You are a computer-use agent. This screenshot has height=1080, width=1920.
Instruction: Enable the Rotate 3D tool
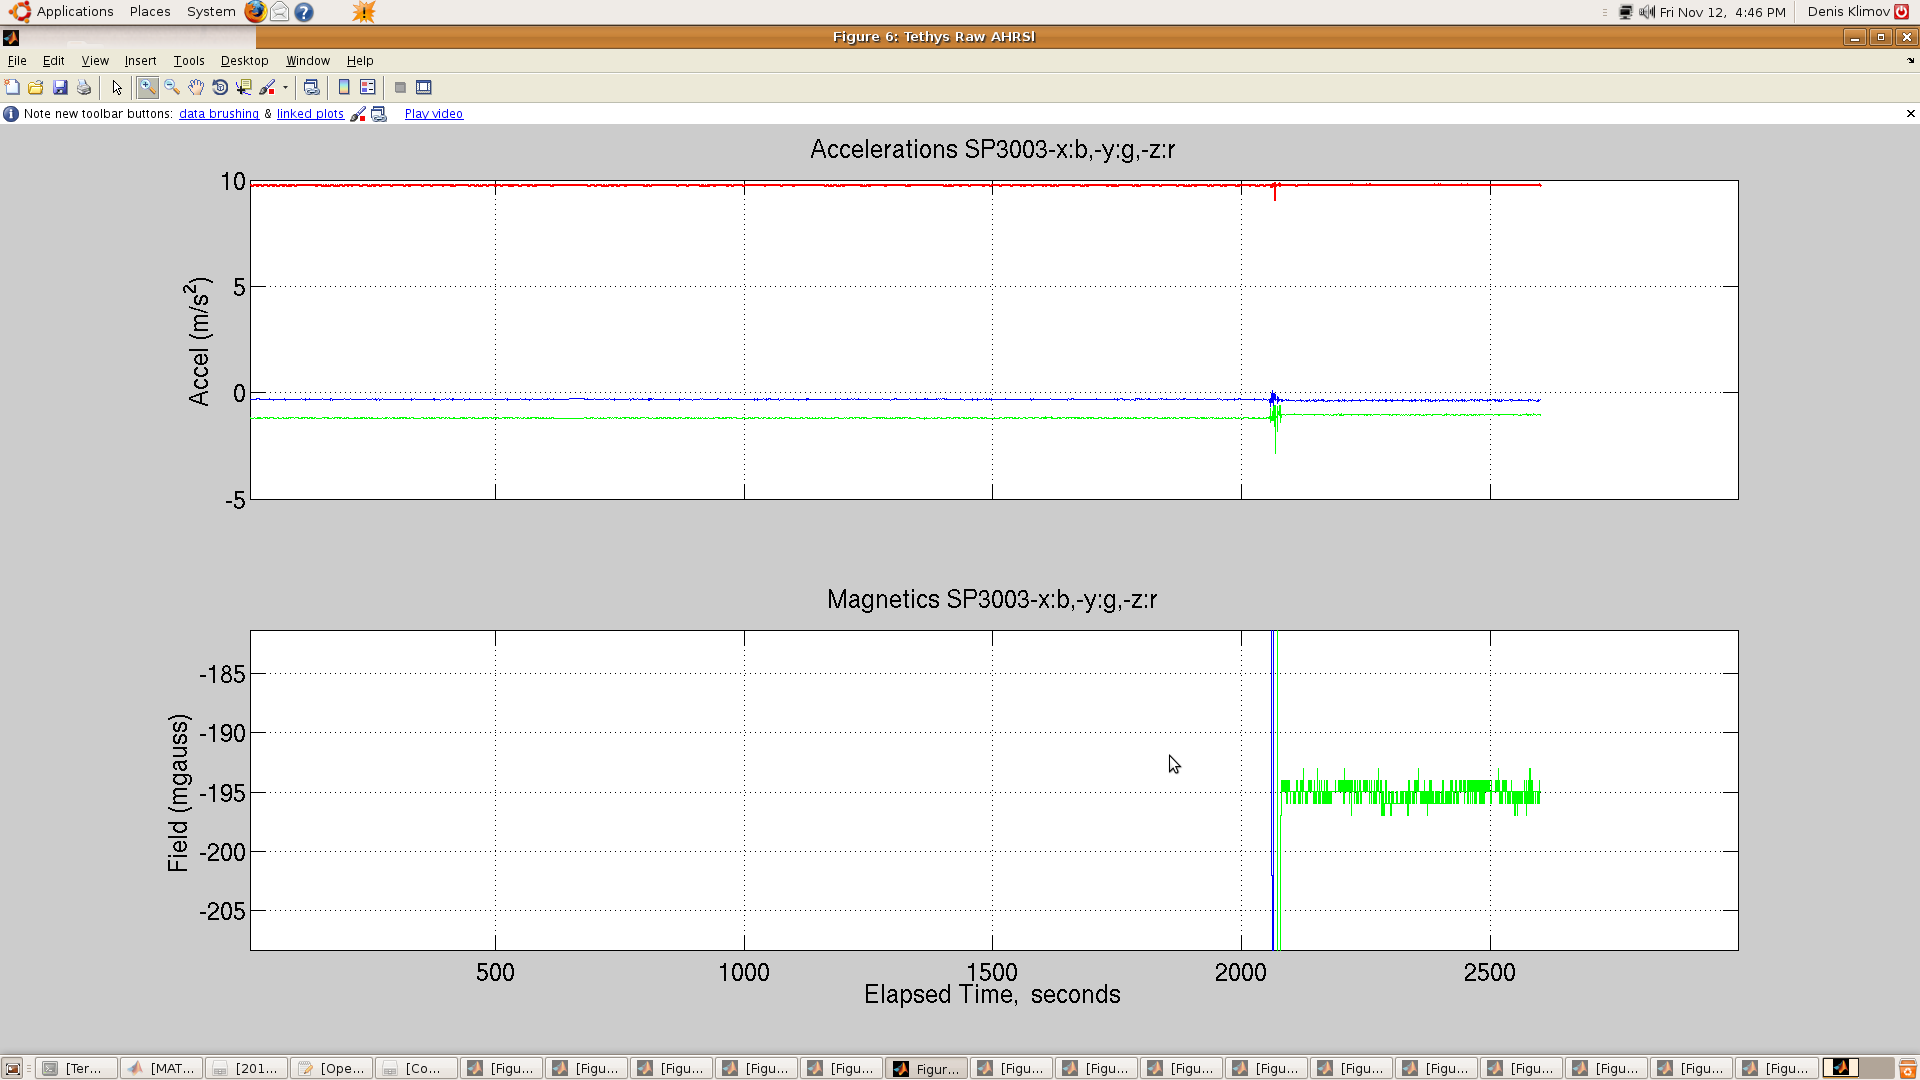[x=220, y=88]
